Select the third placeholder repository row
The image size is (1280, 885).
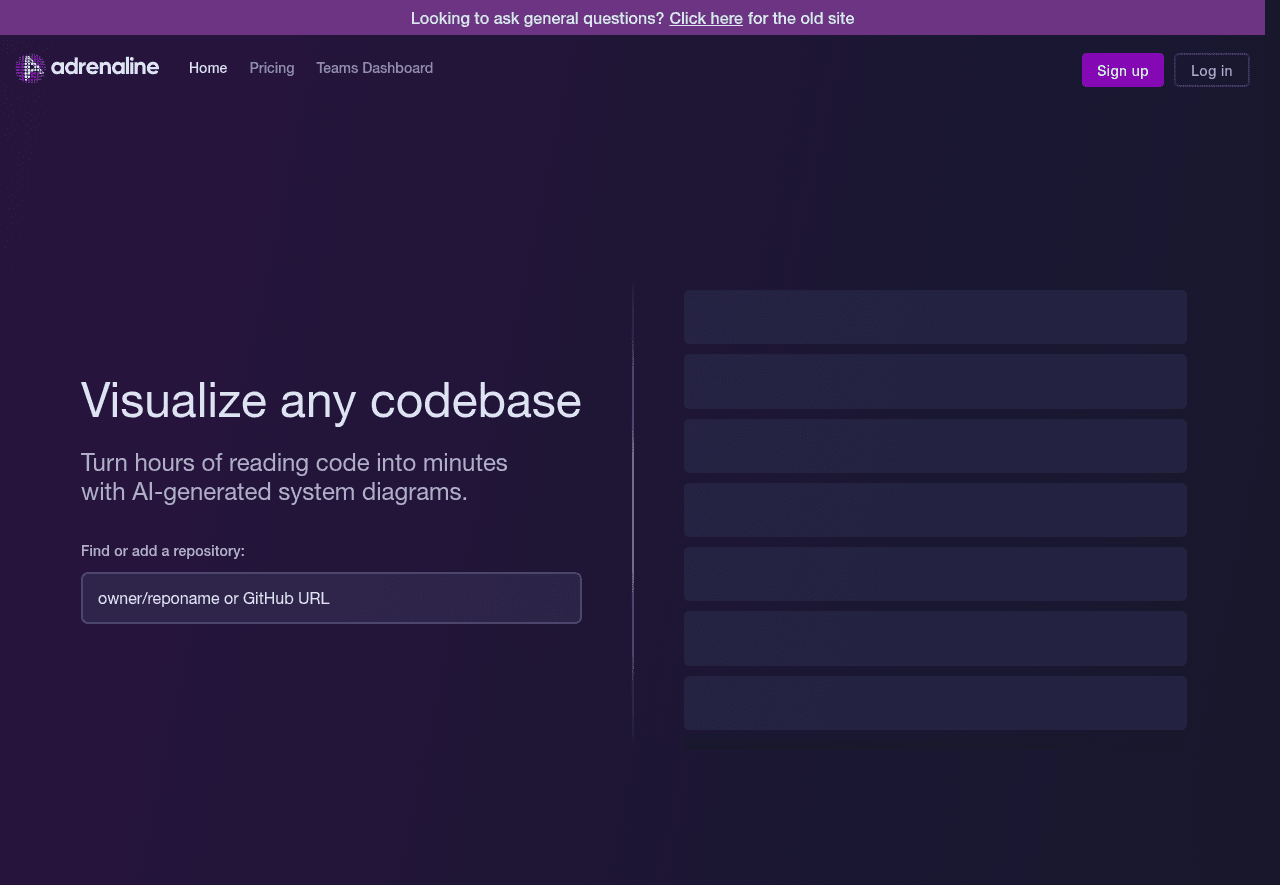coord(935,446)
